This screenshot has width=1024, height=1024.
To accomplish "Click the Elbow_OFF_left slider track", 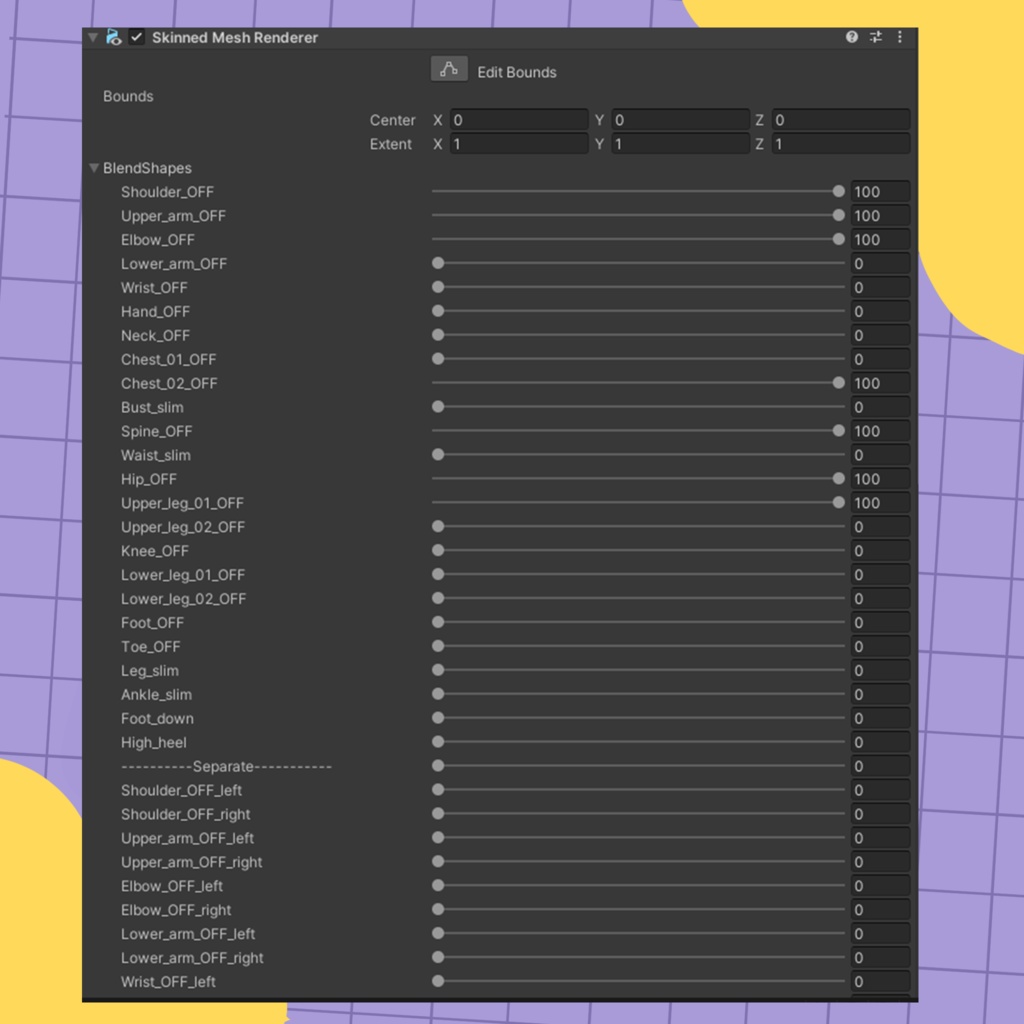I will click(x=638, y=886).
